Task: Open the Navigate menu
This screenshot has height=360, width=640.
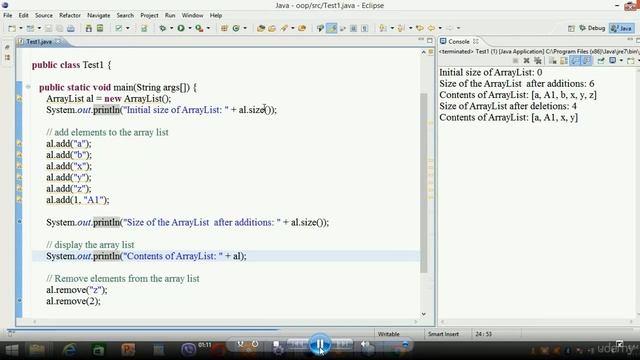Action: click(98, 15)
